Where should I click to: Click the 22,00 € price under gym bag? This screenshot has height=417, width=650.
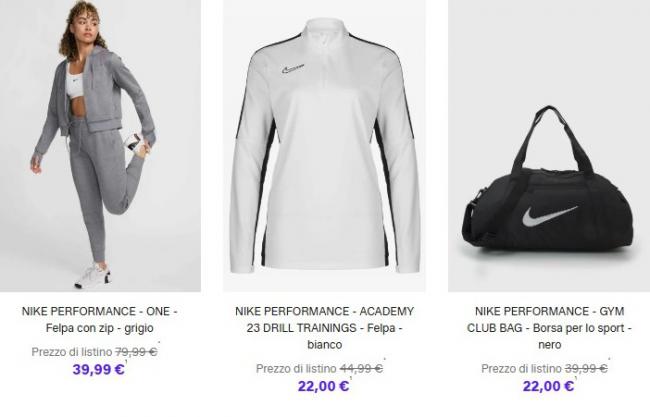pyautogui.click(x=548, y=386)
